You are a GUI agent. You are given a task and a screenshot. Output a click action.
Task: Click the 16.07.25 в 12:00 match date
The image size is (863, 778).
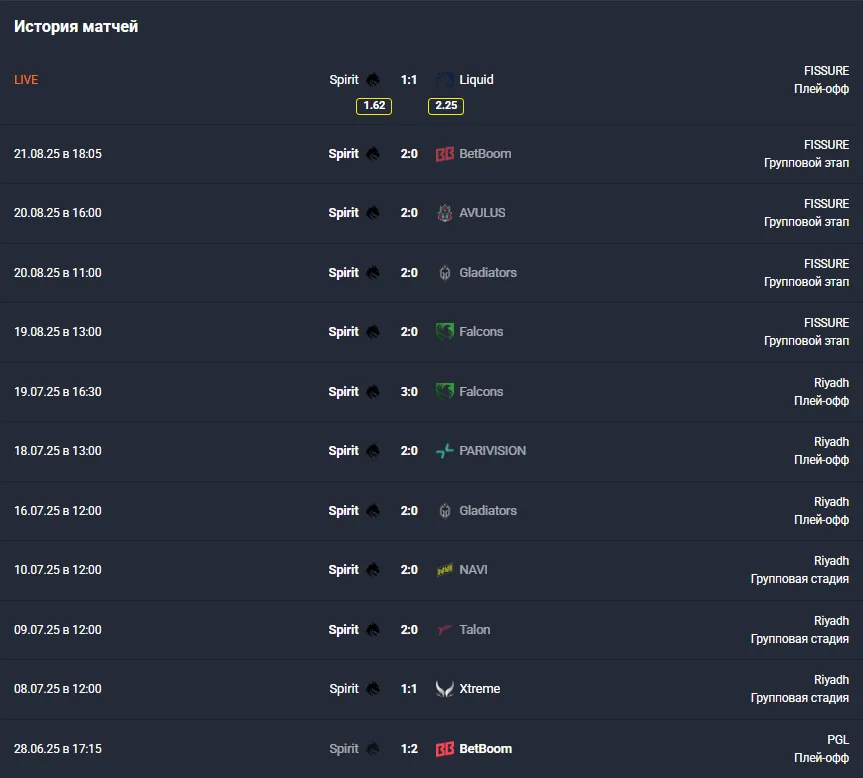(58, 511)
